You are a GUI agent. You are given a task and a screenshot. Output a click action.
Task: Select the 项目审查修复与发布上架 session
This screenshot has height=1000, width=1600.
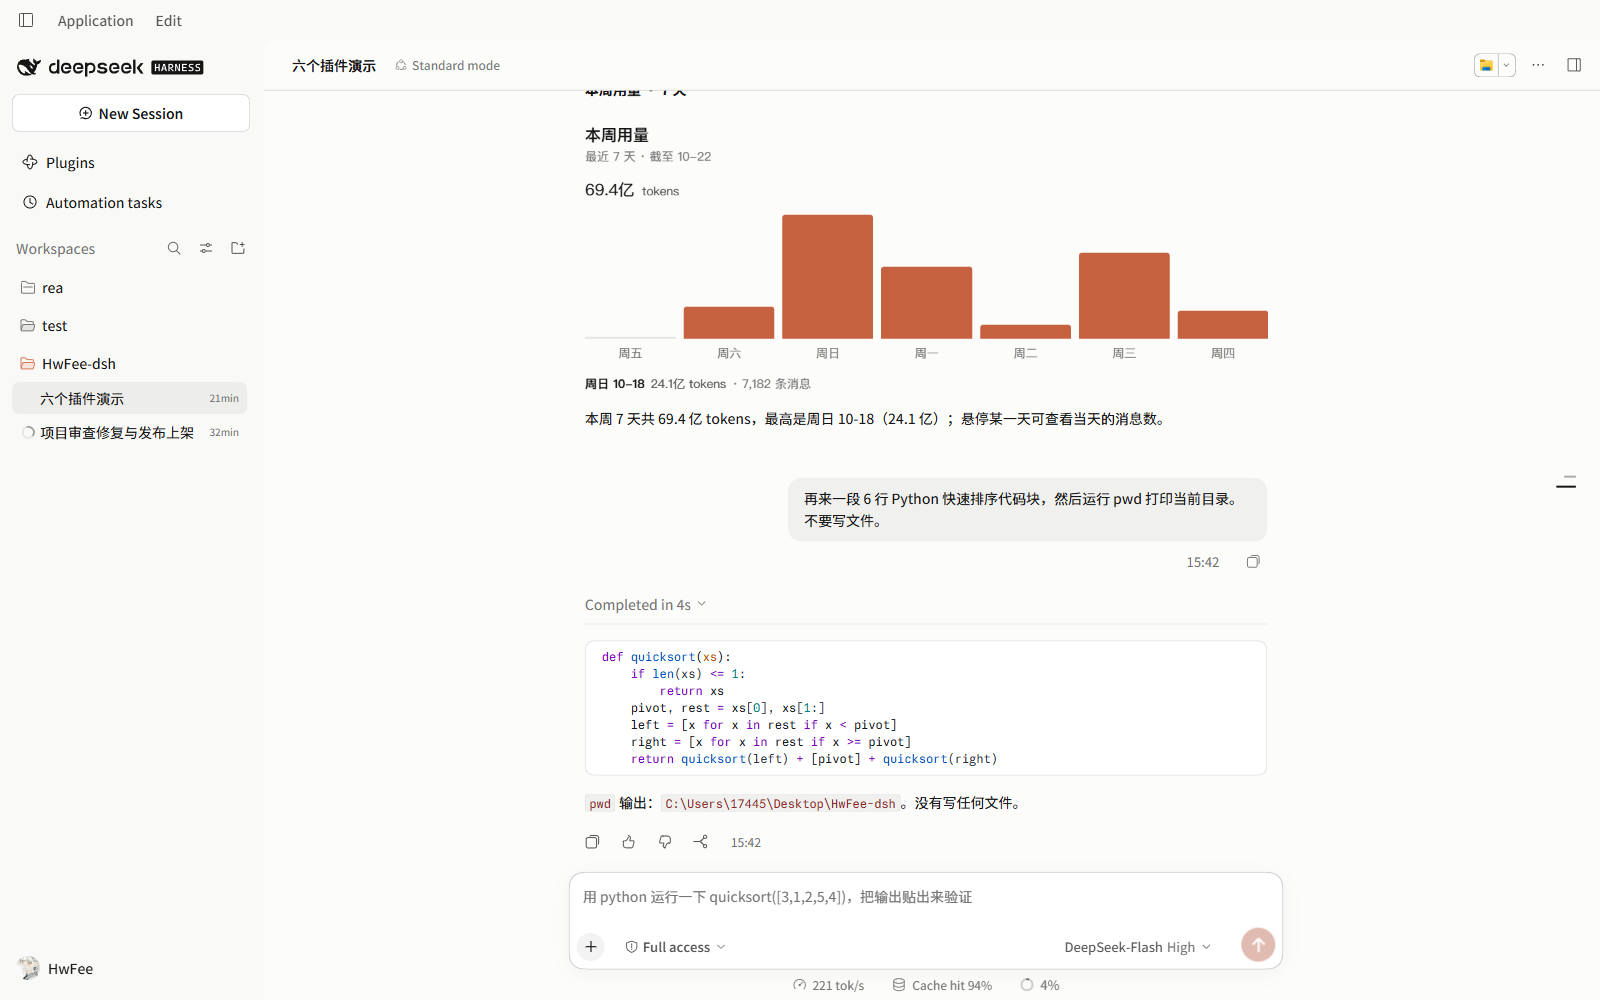[130, 432]
